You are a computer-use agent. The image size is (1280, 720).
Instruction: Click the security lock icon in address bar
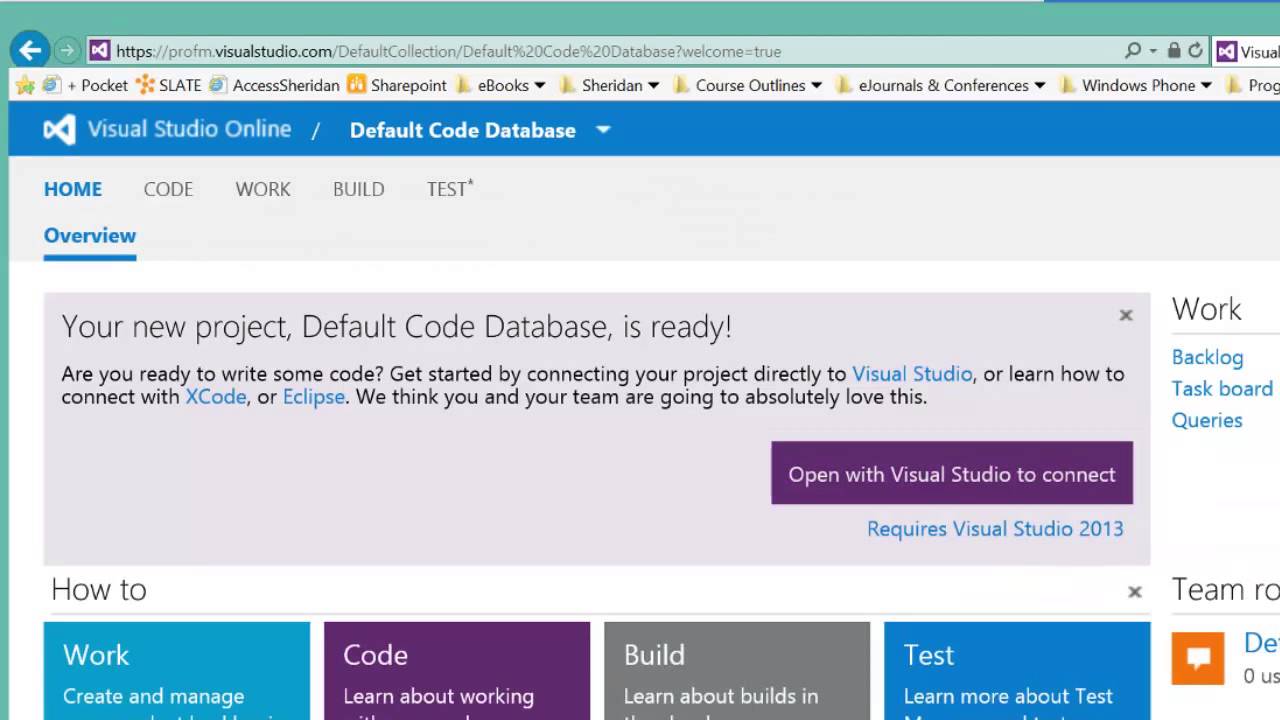point(1174,50)
